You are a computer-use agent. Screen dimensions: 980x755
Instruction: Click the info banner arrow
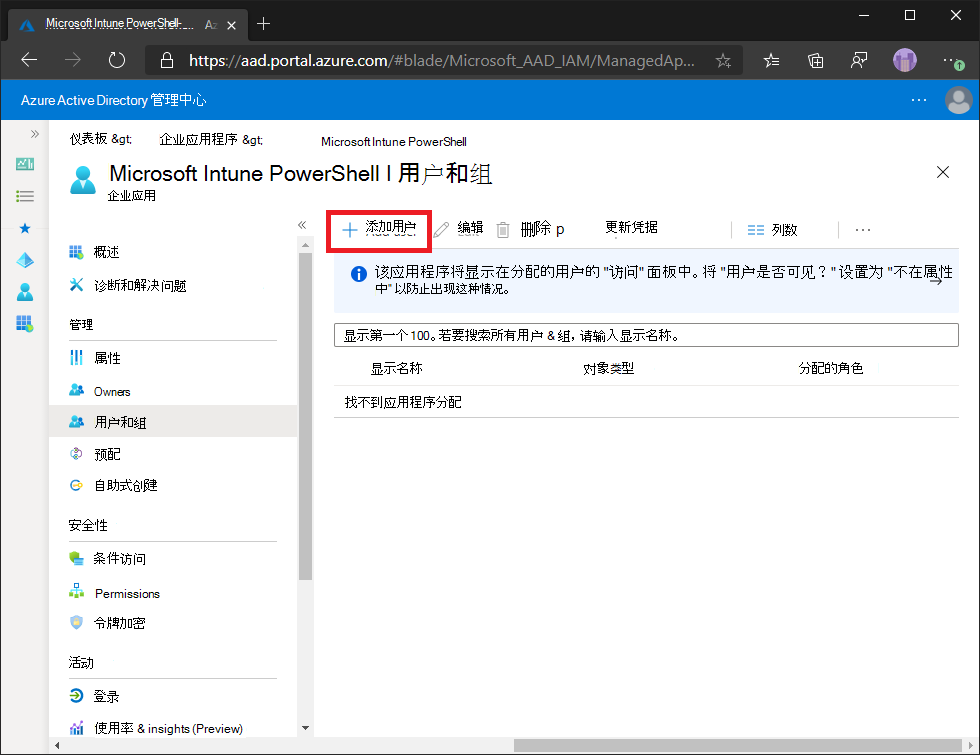[936, 281]
